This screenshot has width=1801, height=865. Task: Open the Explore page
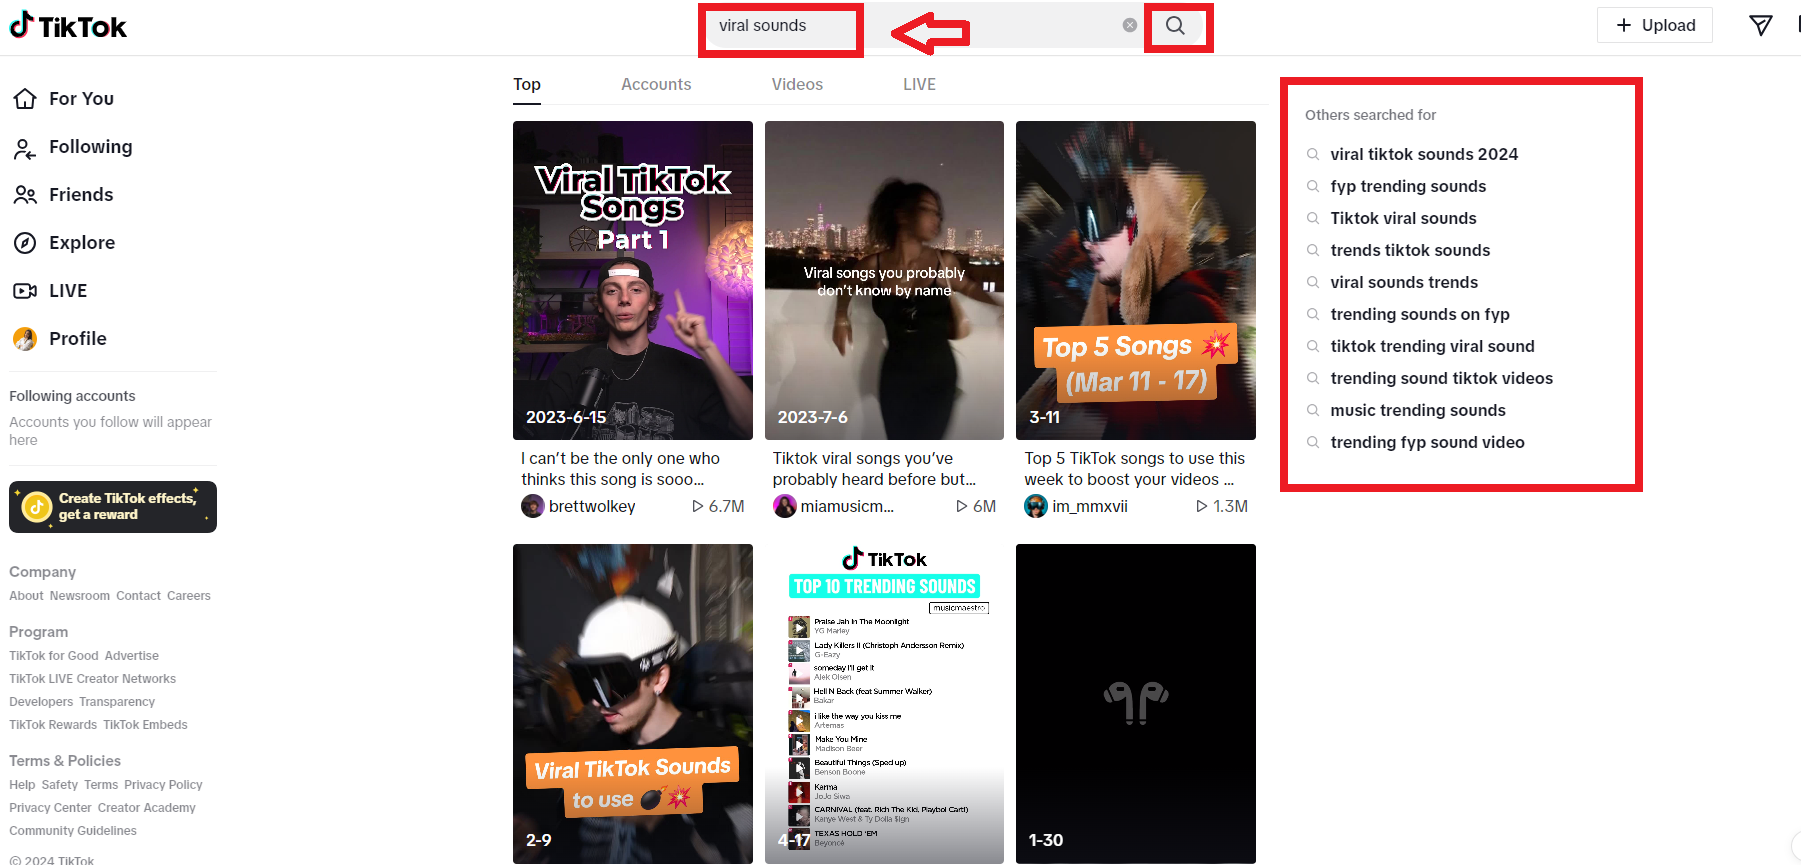[64, 243]
